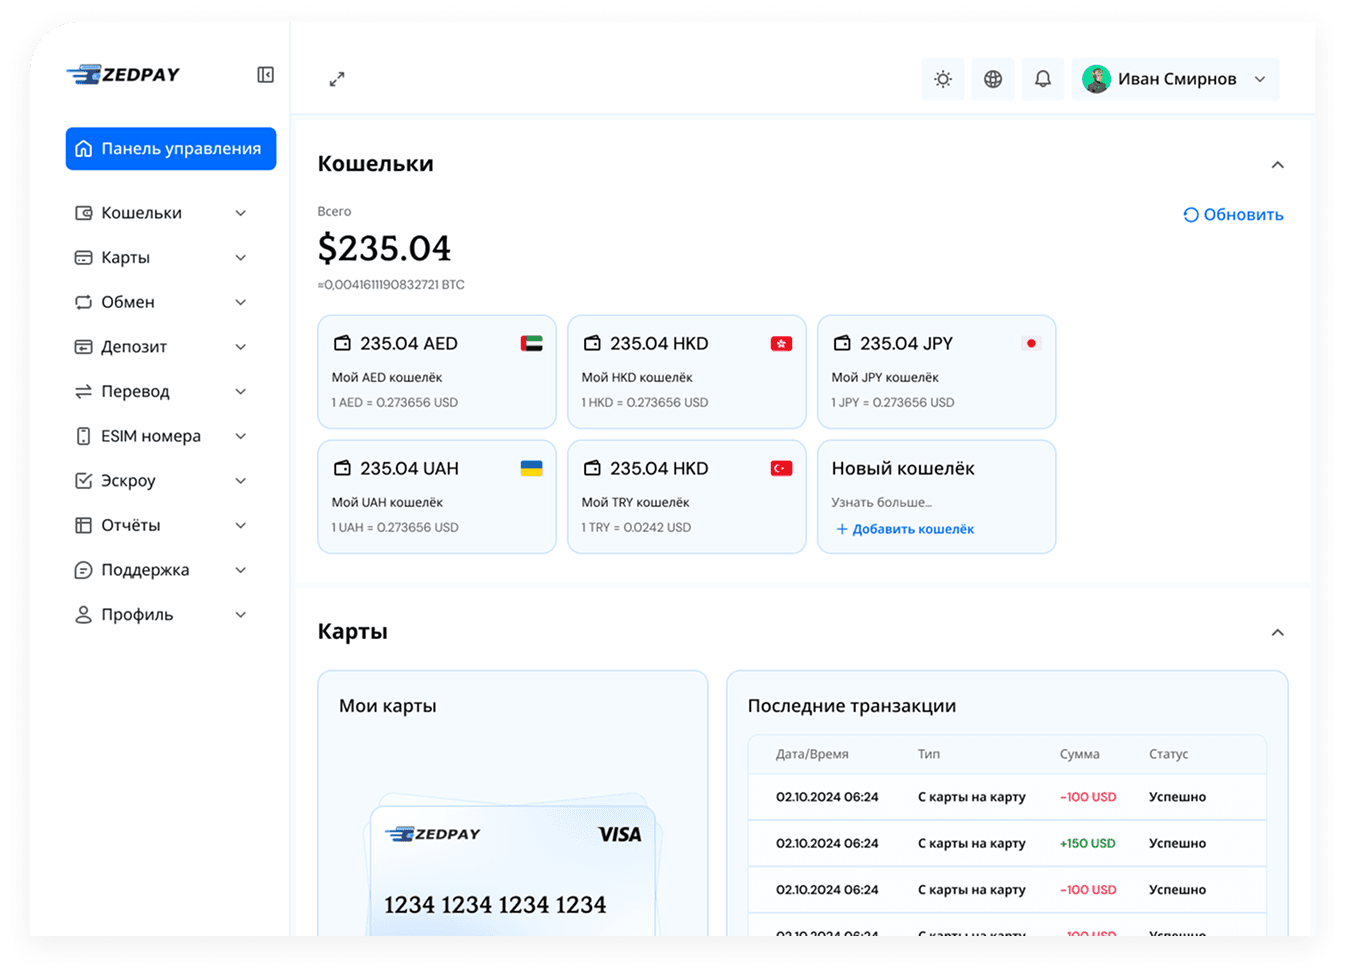Viewport: 1346px width, 974px height.
Task: Open notifications bell icon
Action: [x=1043, y=79]
